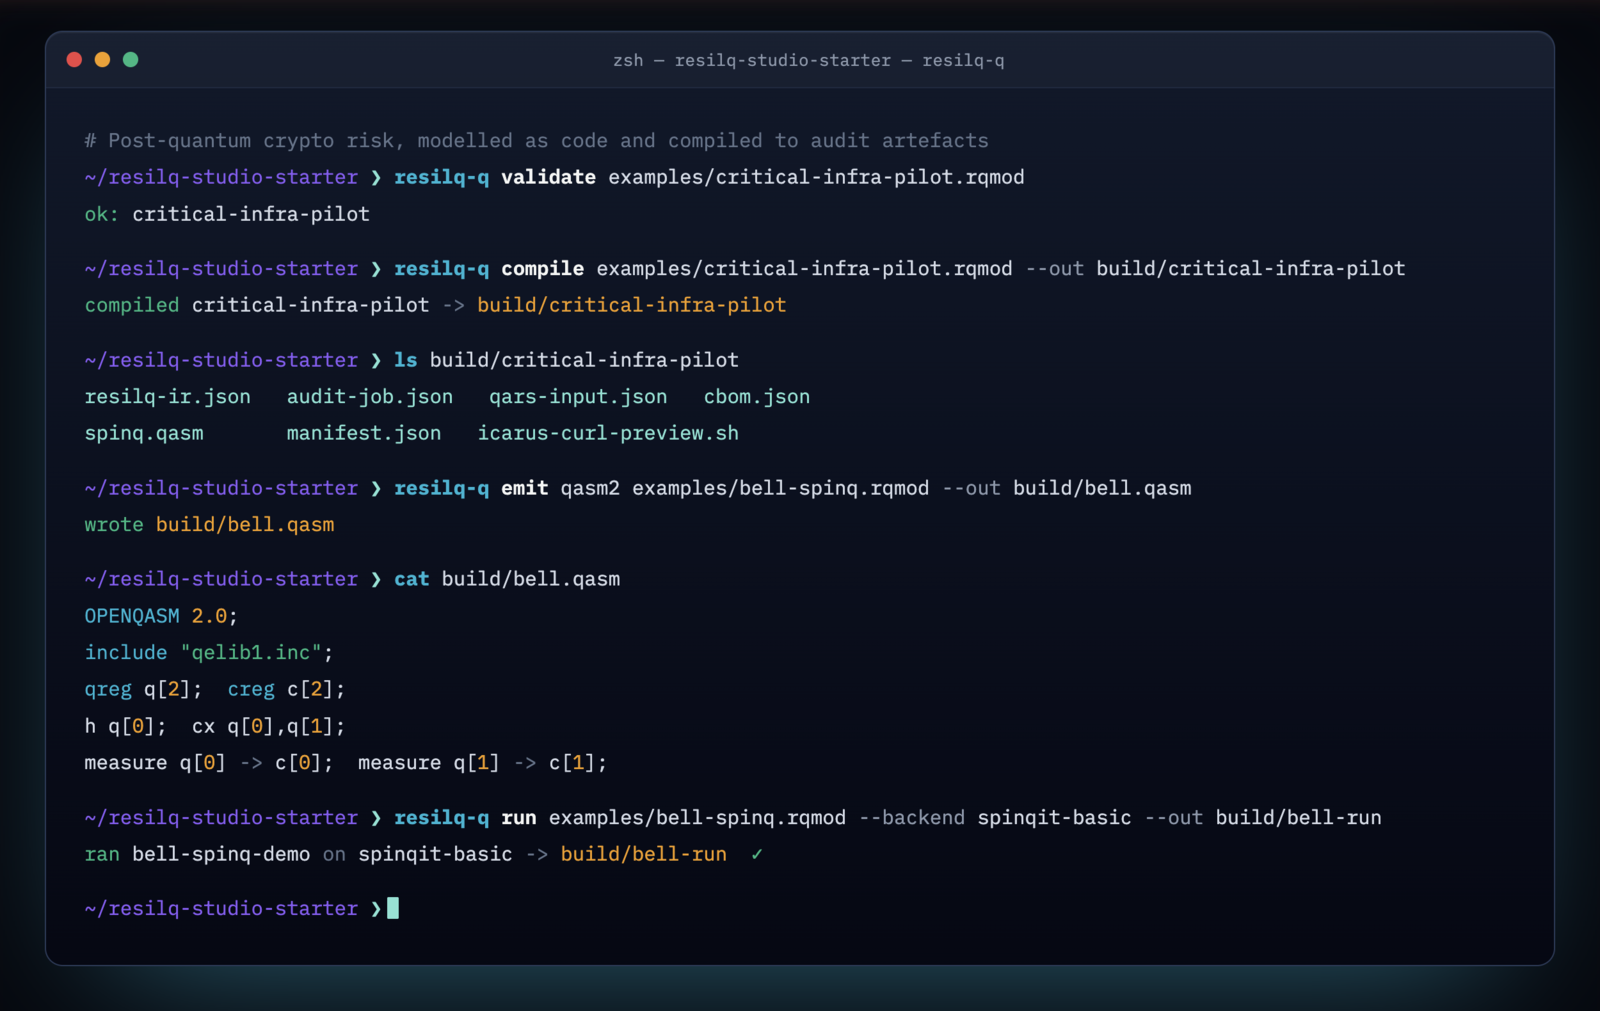The image size is (1600, 1011).
Task: Click the file name 'cbom.json'
Action: click(757, 397)
